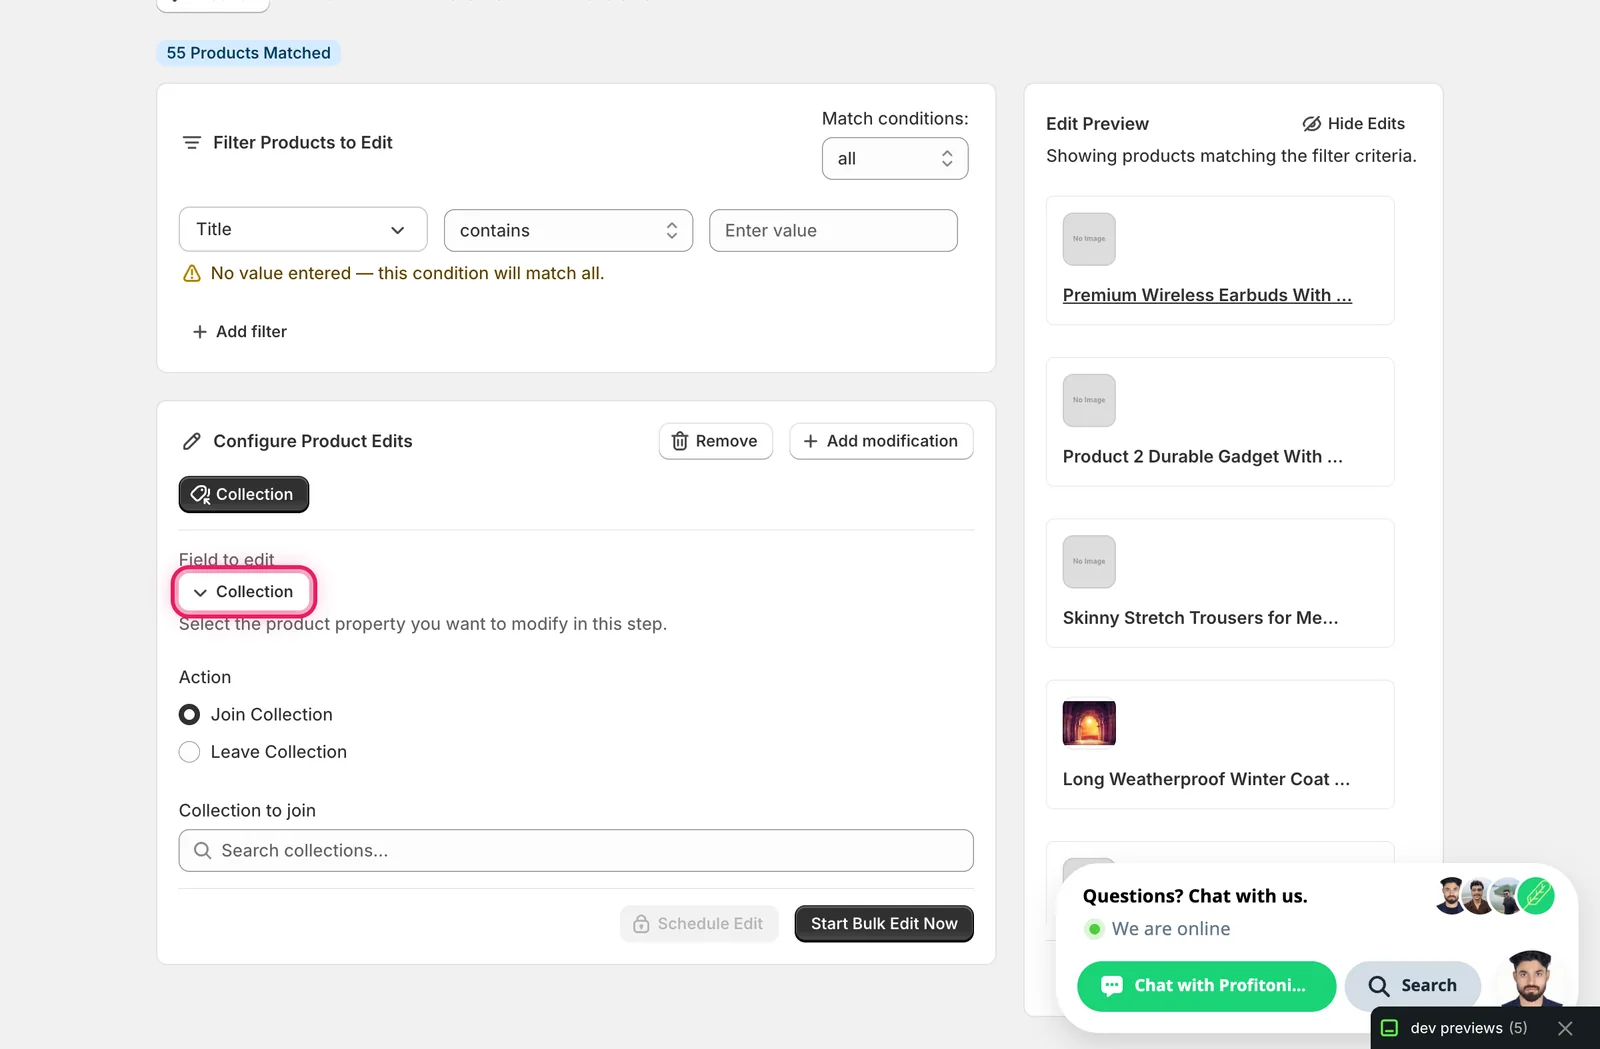Viewport: 1600px width, 1049px height.
Task: Open the Match conditions 'all' dropdown
Action: tap(895, 159)
